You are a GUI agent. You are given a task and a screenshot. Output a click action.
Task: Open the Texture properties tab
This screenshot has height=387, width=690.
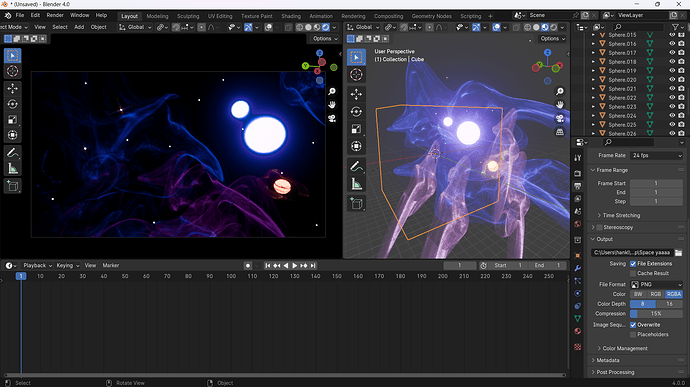coord(578,347)
